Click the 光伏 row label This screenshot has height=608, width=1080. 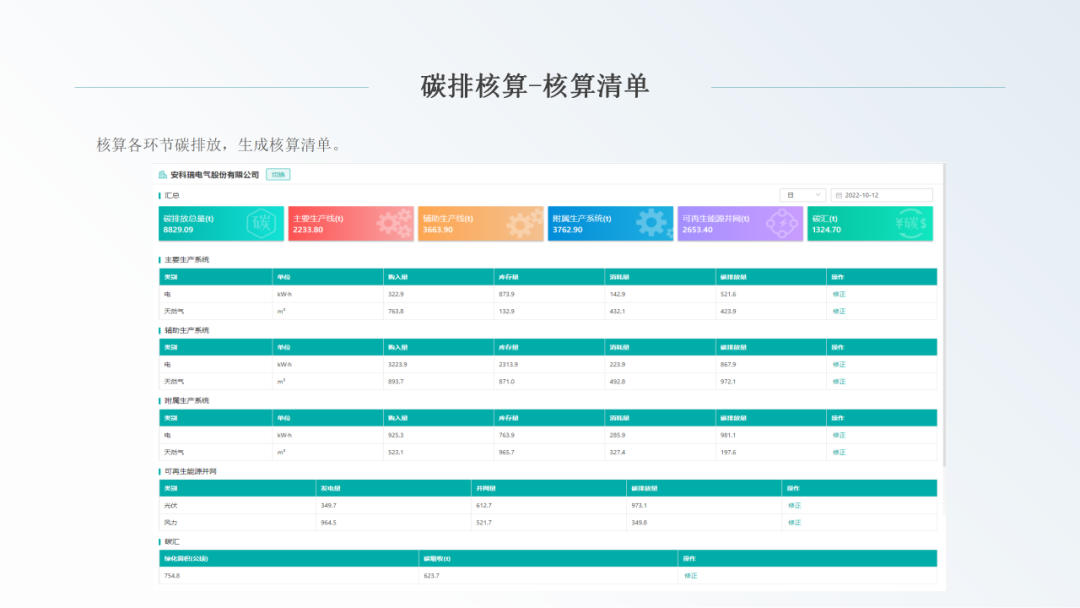click(171, 505)
